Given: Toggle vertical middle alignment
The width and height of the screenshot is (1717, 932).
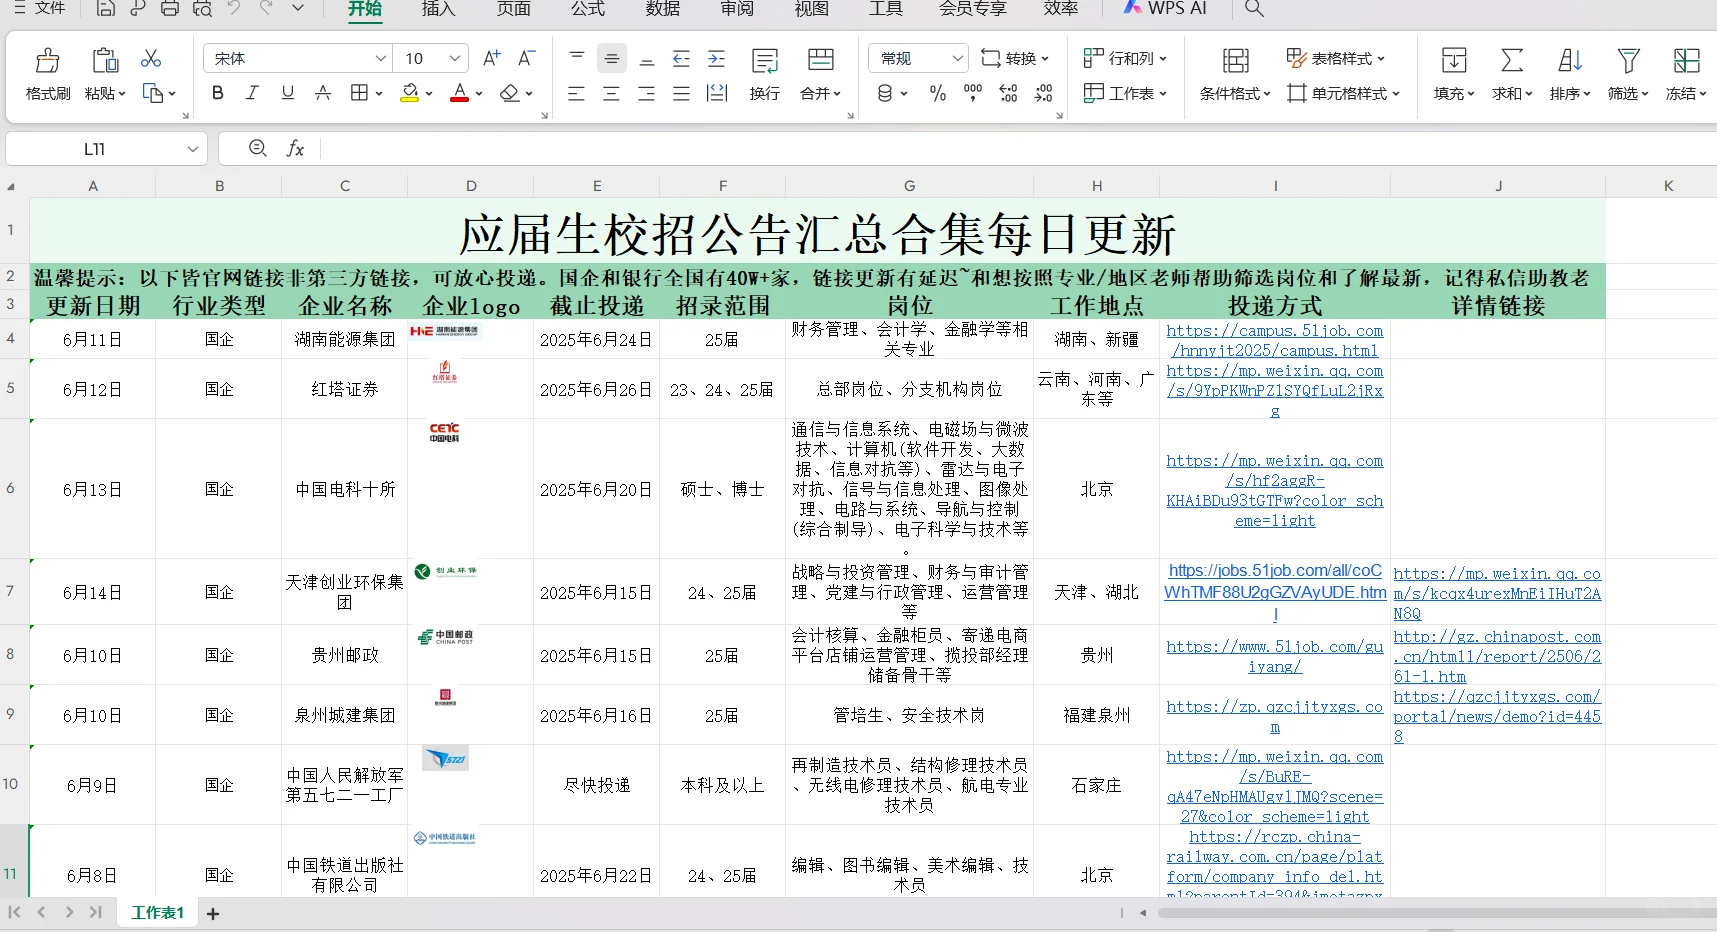Looking at the screenshot, I should tap(612, 58).
